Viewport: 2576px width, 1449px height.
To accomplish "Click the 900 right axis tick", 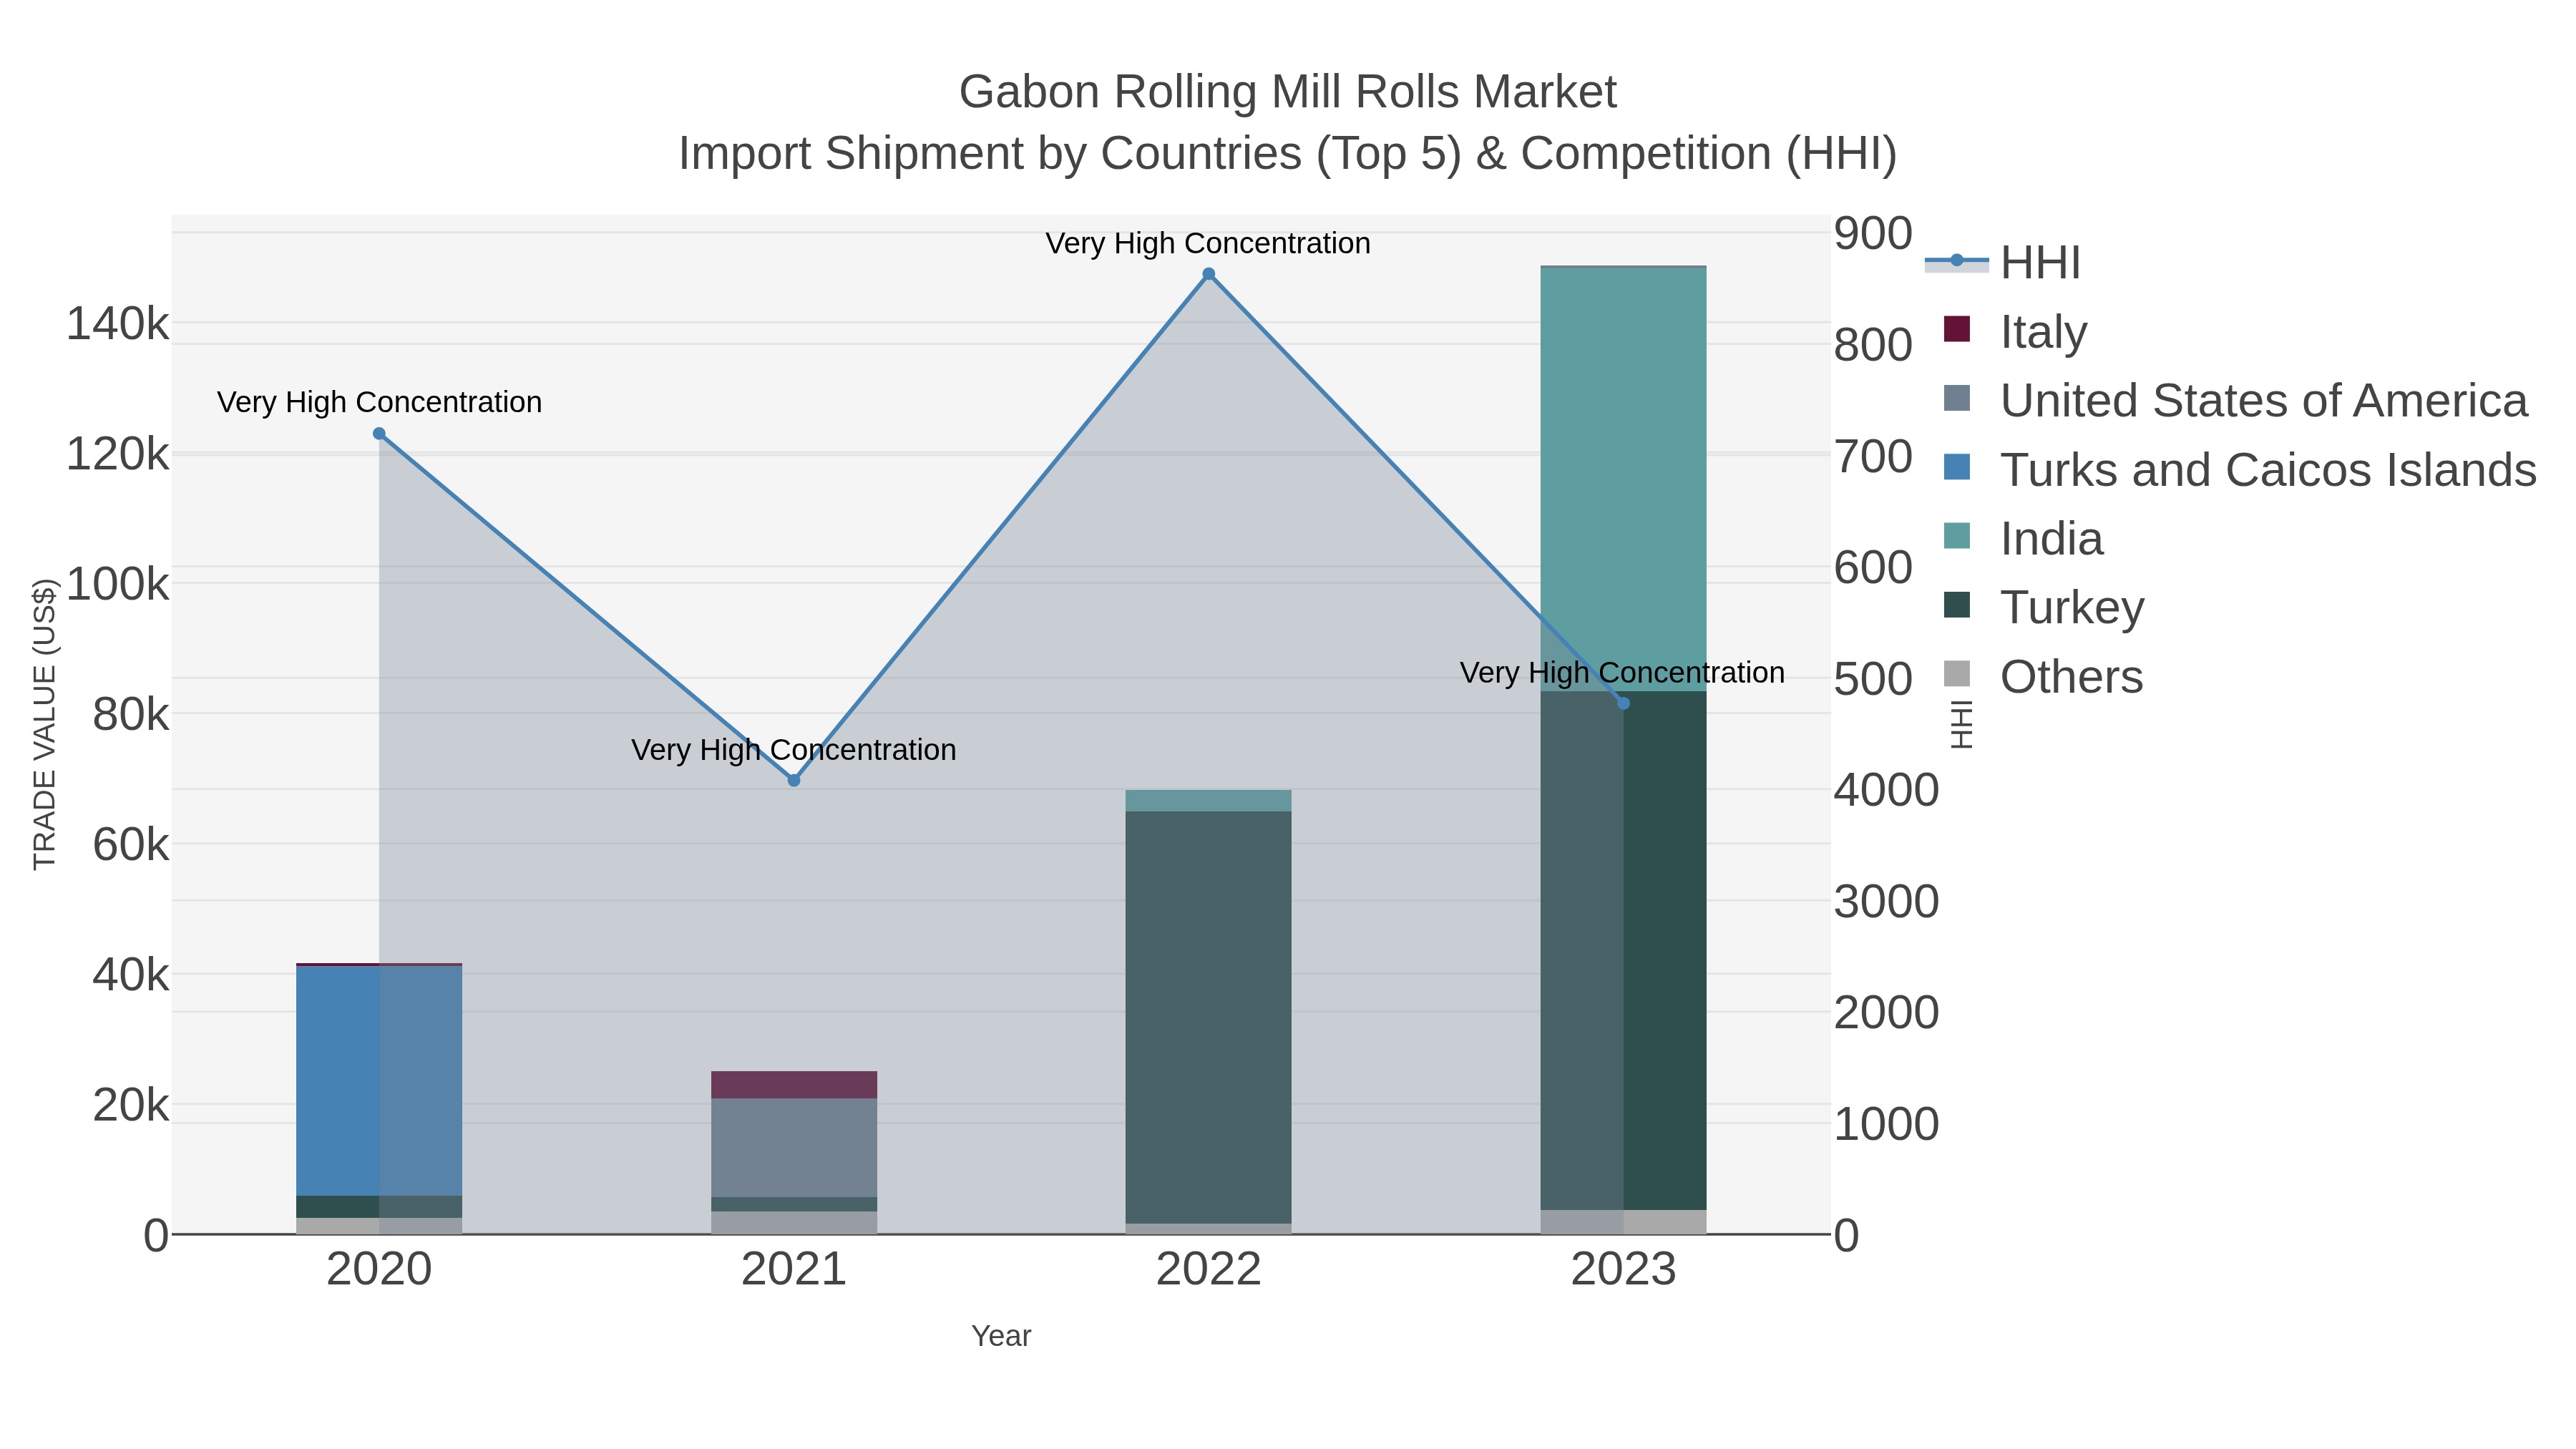I will pos(1873,233).
